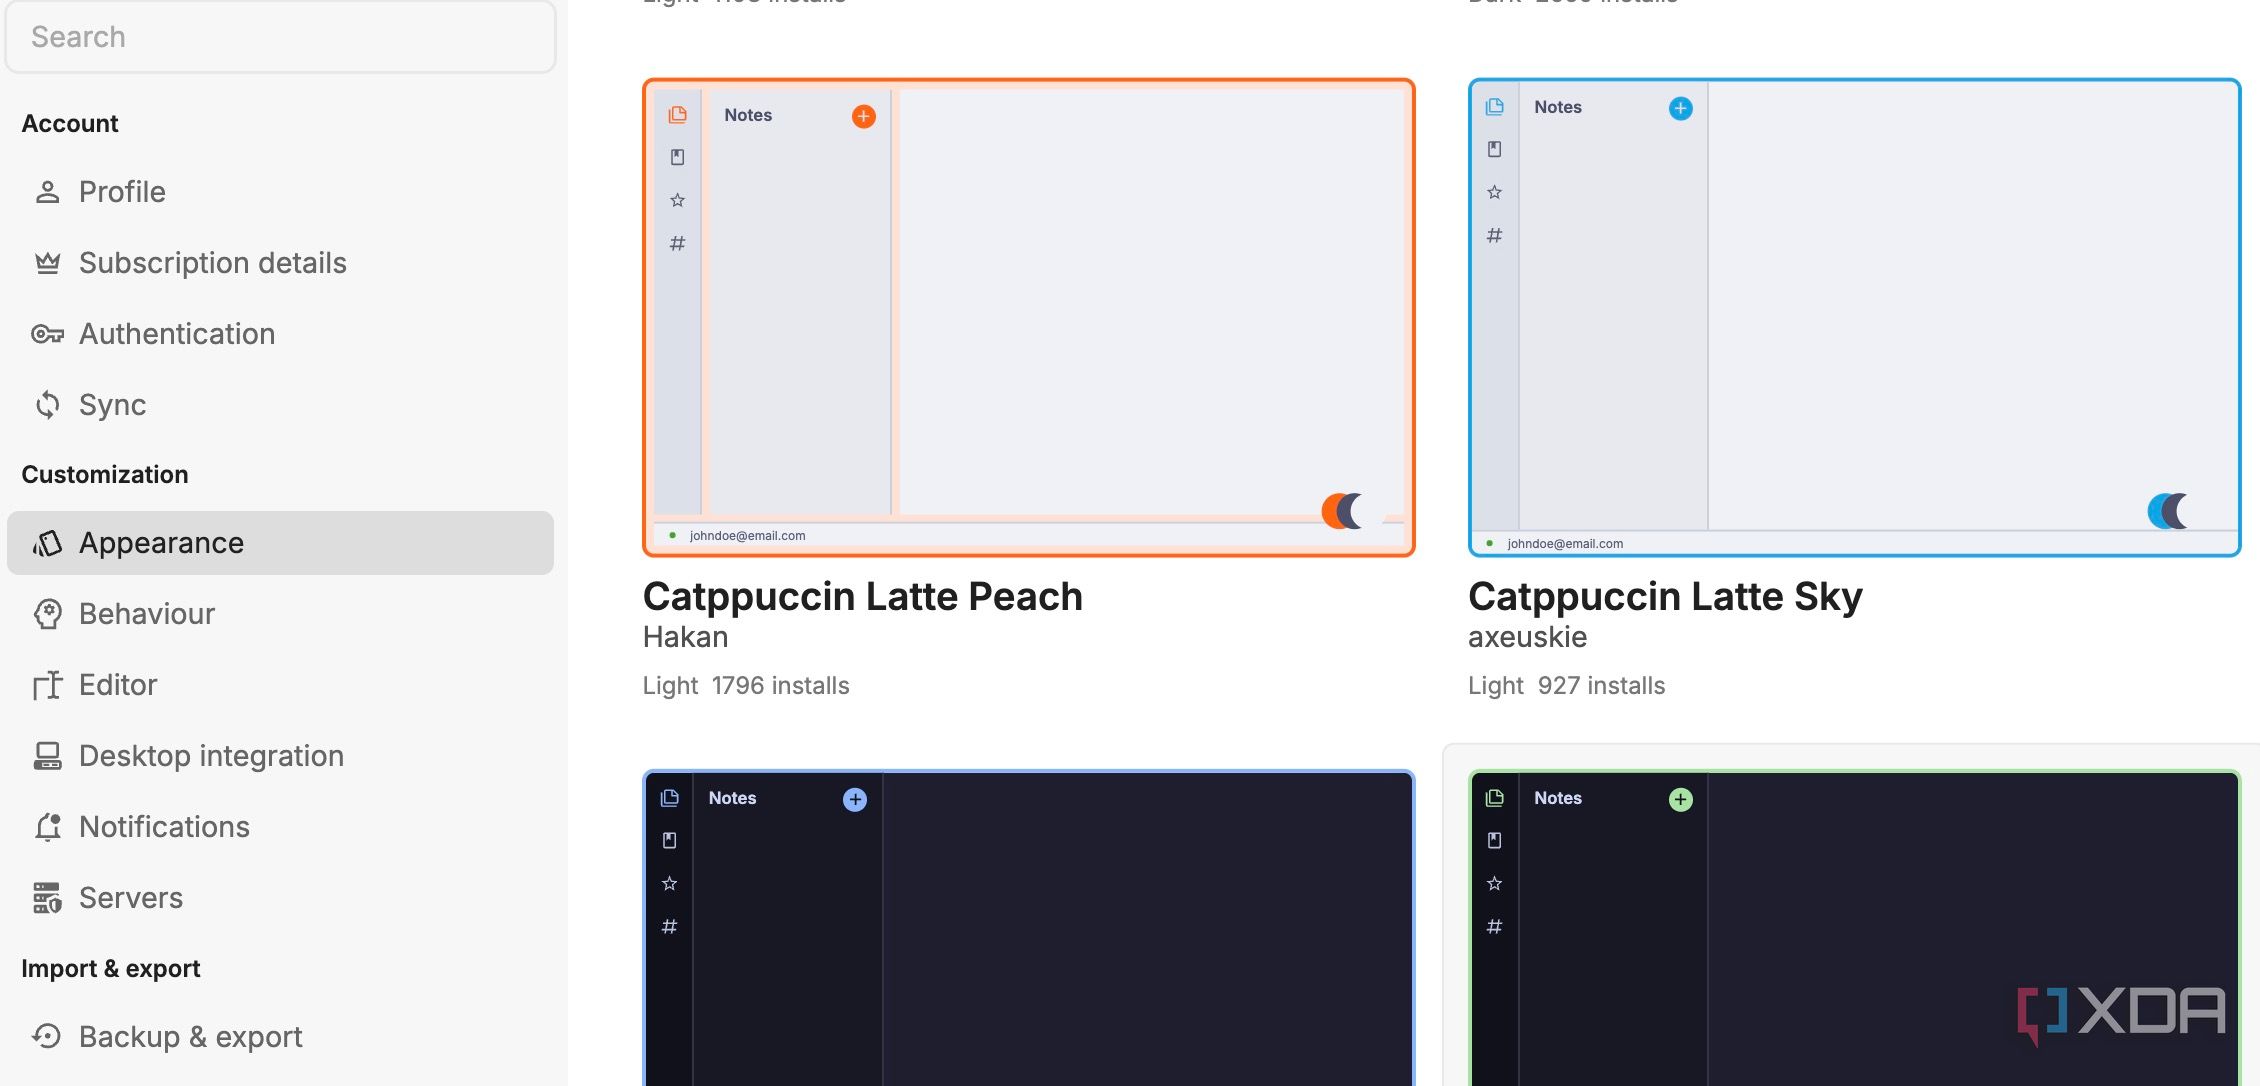Open Servers settings

click(280, 897)
